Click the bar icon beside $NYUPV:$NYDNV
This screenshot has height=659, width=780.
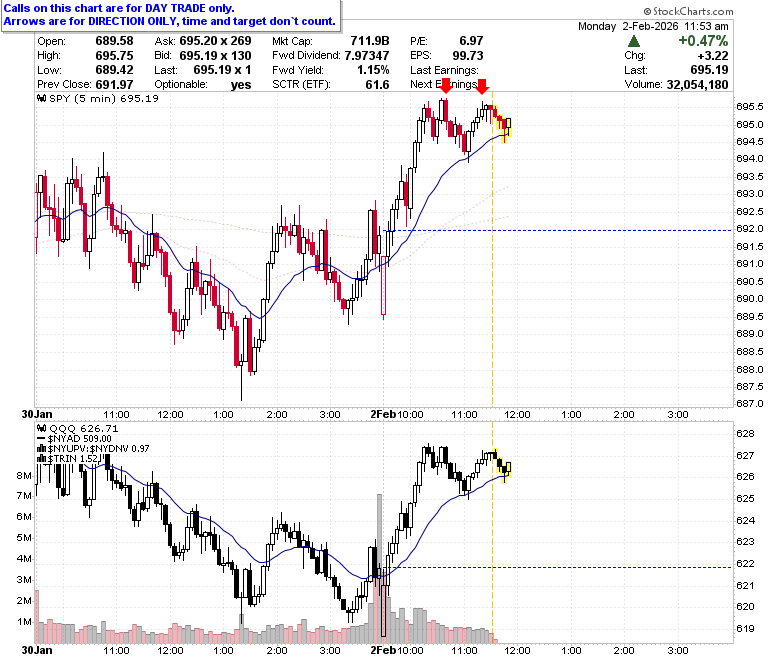coord(42,448)
